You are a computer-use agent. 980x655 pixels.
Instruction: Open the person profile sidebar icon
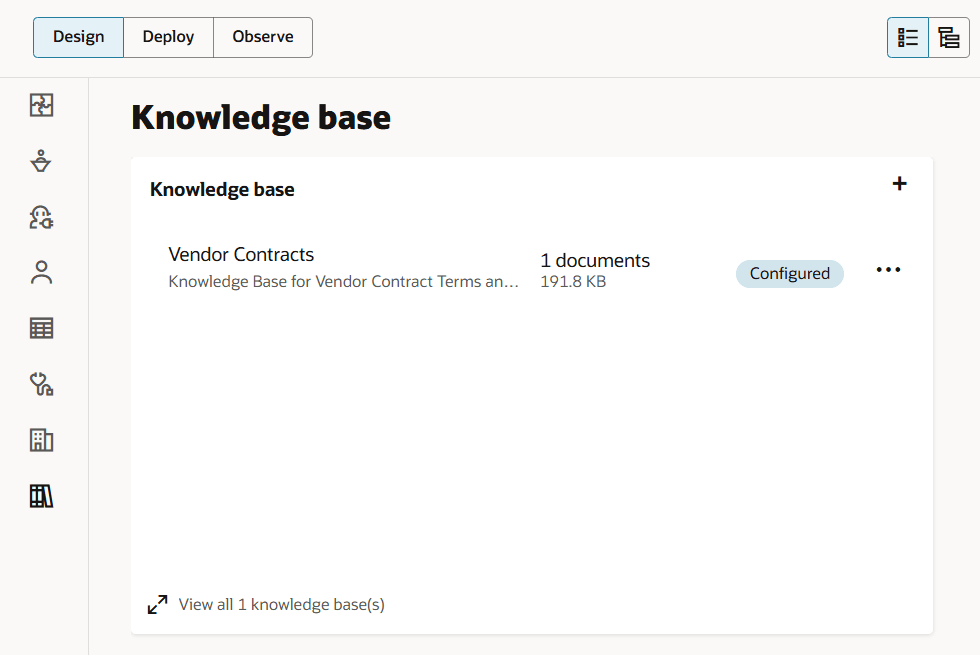coord(41,272)
